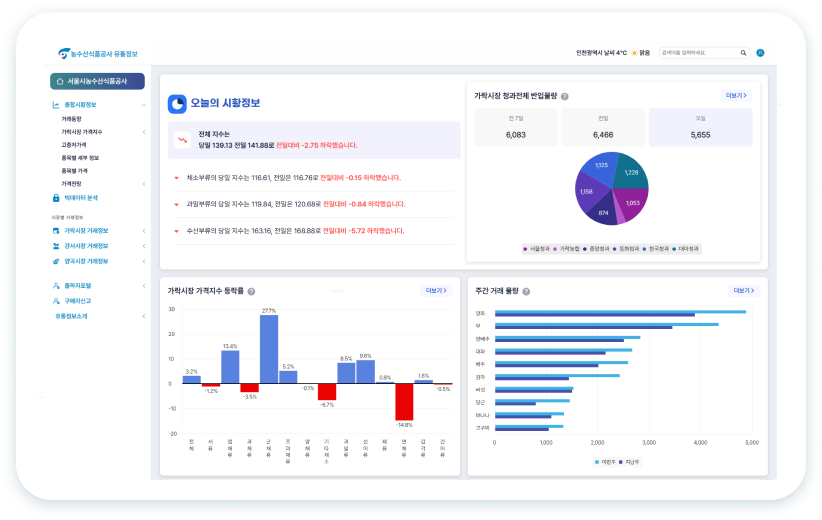Click the red triangle beside 과일부류 row
Image resolution: width=822 pixels, height=520 pixels.
[177, 204]
